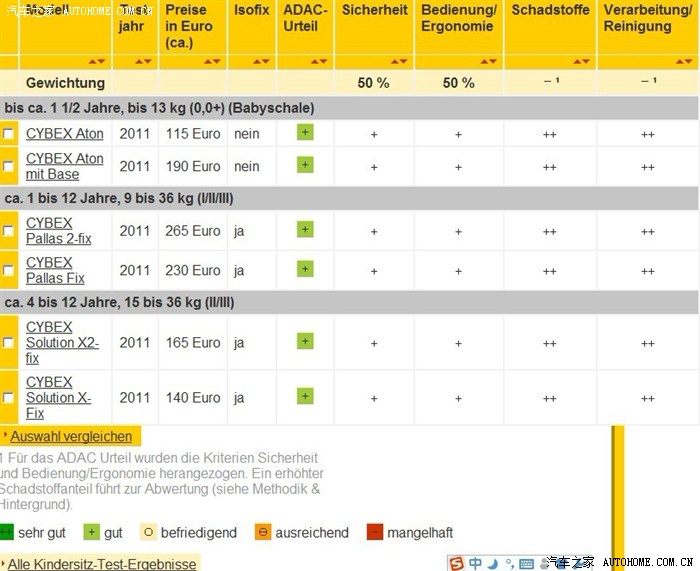Sort by the Sicherheit column arrows
Image resolution: width=700 pixels, height=571 pixels.
399,62
